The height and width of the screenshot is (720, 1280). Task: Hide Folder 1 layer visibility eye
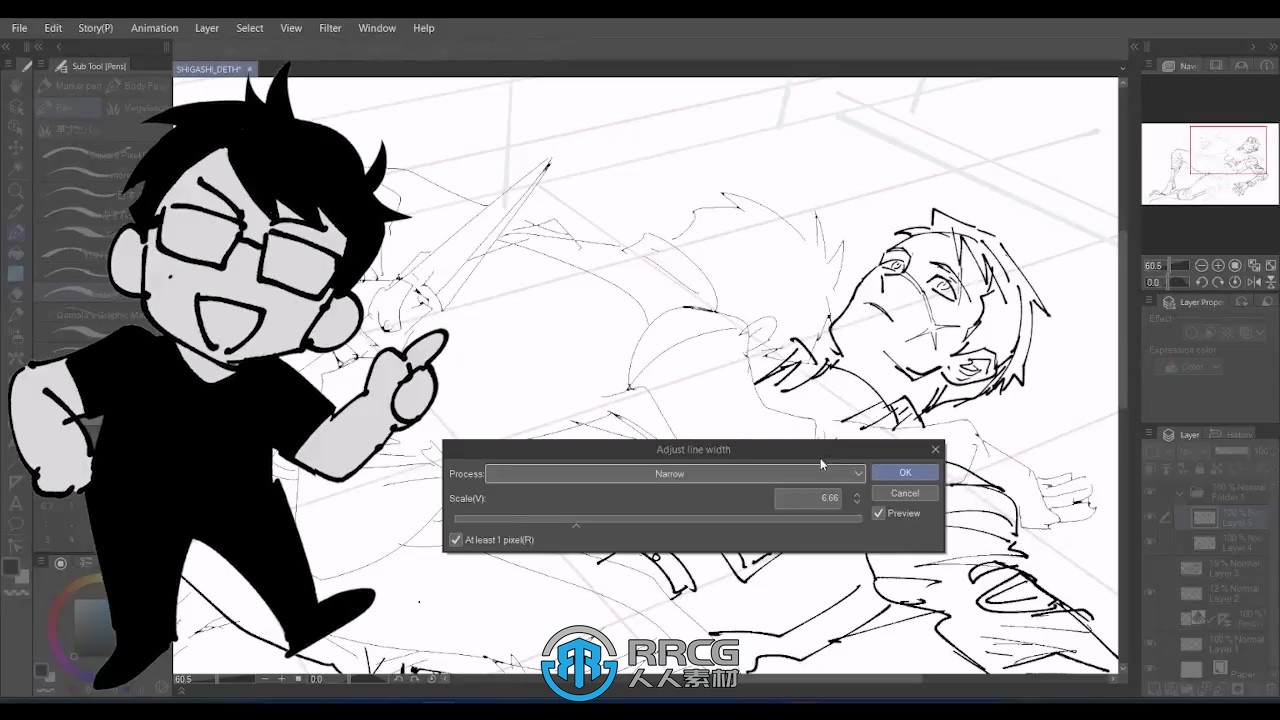tap(1150, 492)
